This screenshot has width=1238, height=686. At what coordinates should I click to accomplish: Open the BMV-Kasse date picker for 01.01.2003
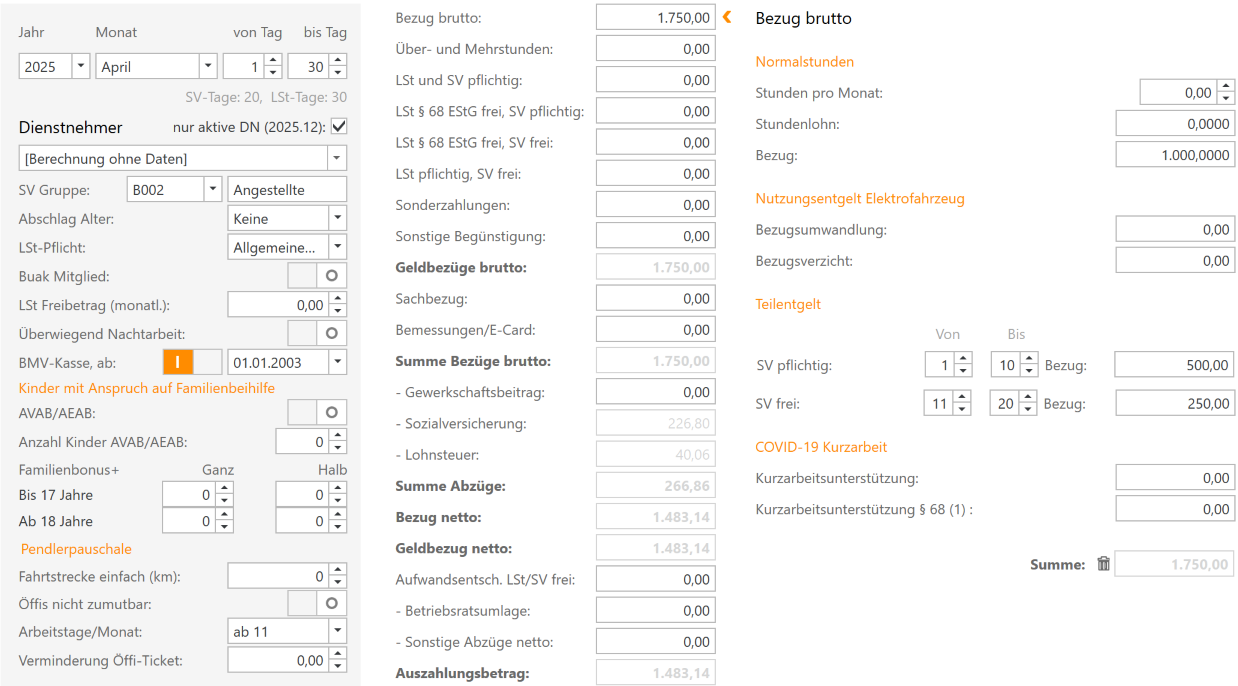point(338,362)
